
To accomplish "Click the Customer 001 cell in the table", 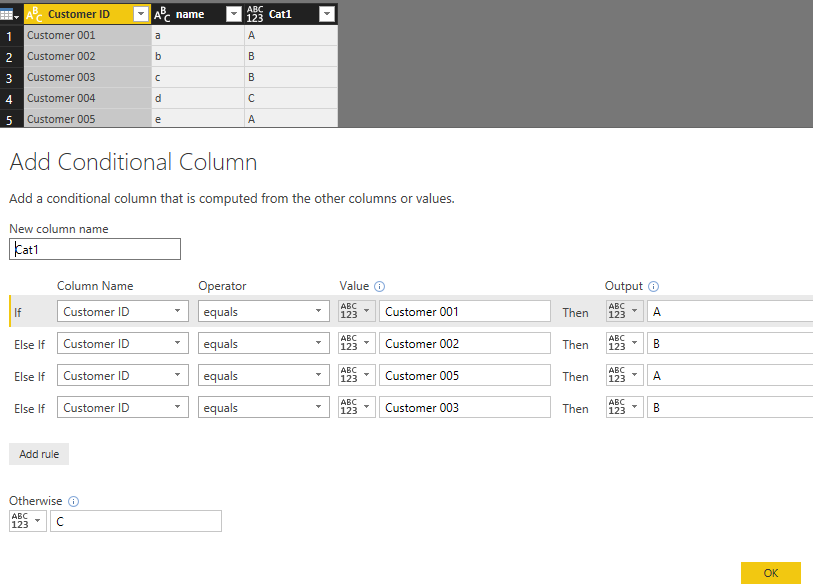I will (88, 35).
